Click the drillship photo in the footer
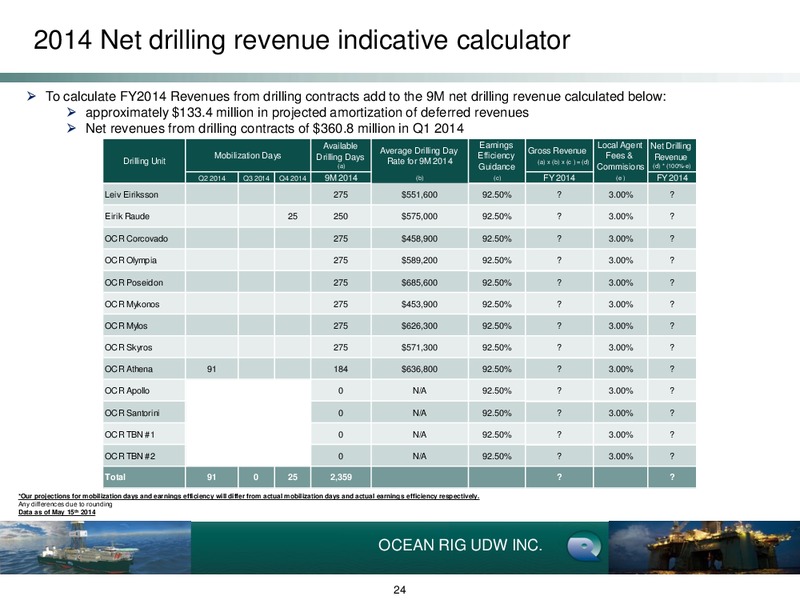The image size is (800, 600). [x=95, y=547]
